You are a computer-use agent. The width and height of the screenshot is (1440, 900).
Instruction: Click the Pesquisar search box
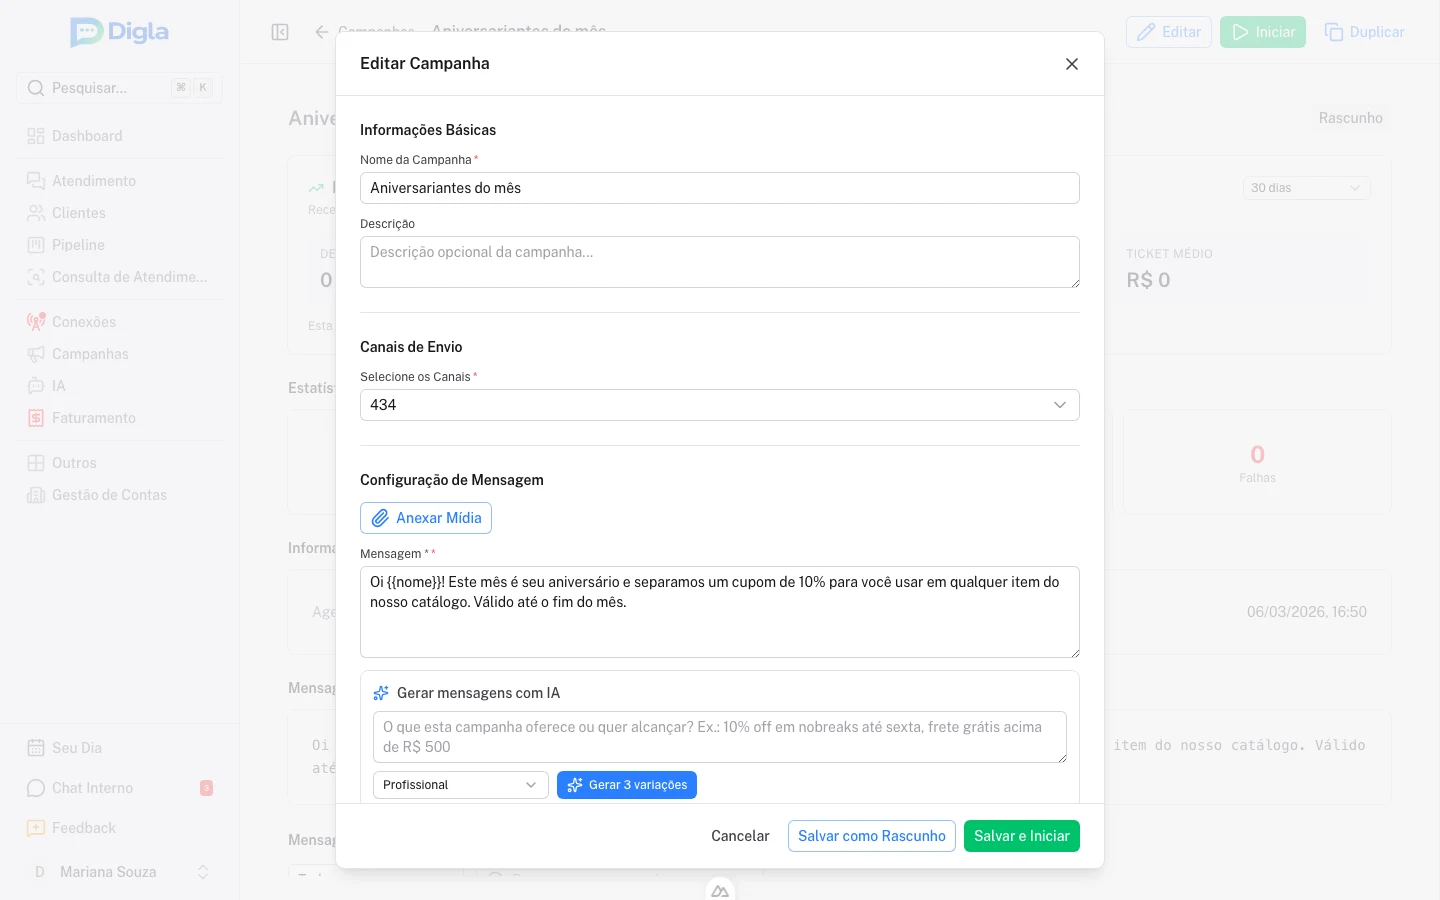pyautogui.click(x=119, y=88)
